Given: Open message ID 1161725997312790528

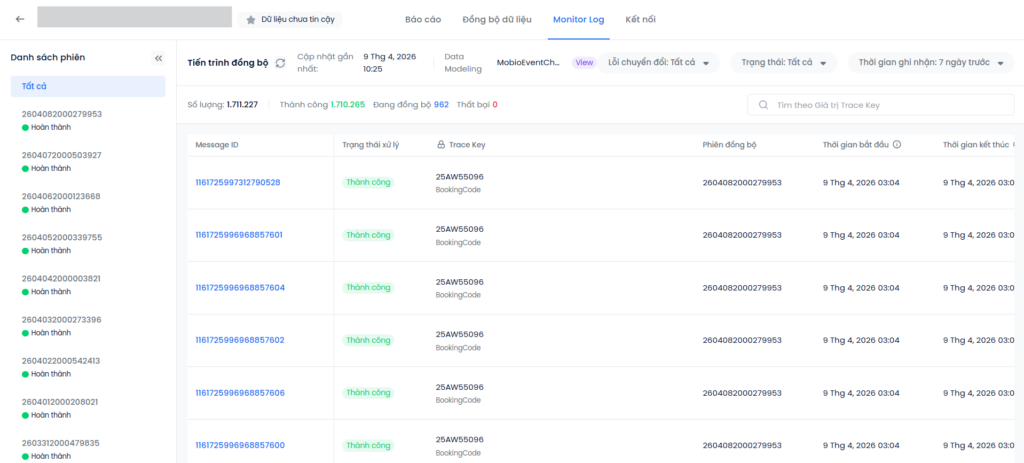Looking at the screenshot, I should coord(238,182).
